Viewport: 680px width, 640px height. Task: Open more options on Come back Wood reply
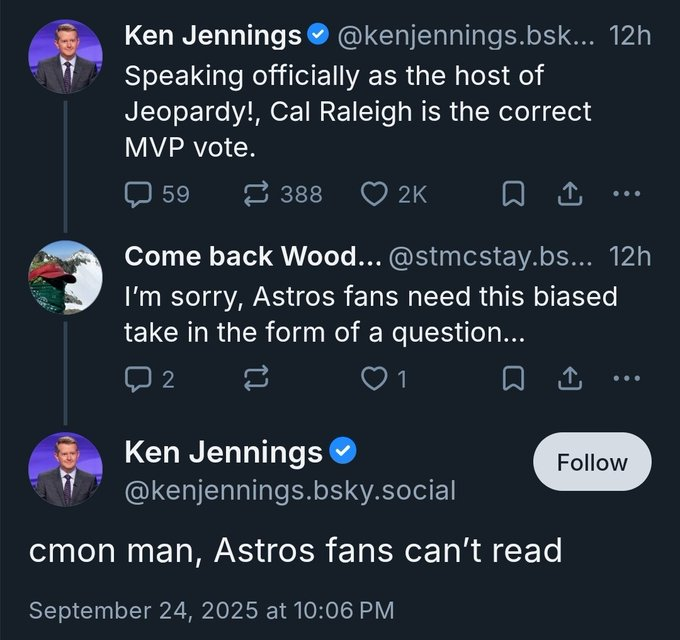[627, 378]
